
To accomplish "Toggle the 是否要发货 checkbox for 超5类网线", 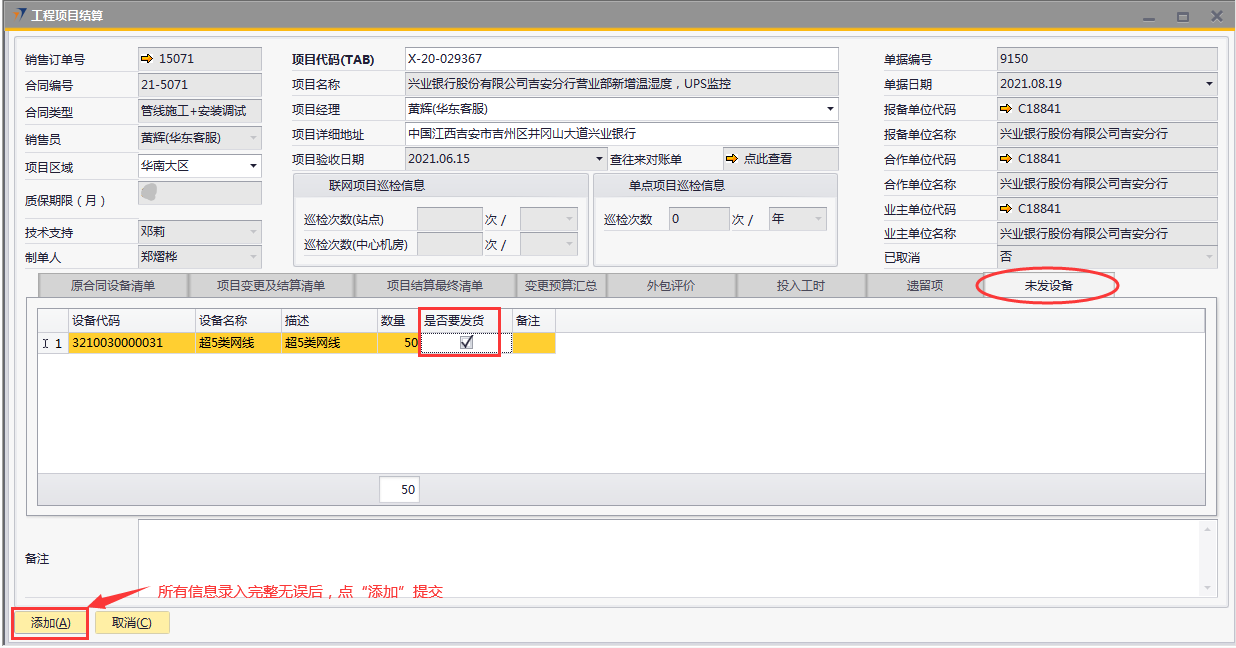I will click(466, 343).
